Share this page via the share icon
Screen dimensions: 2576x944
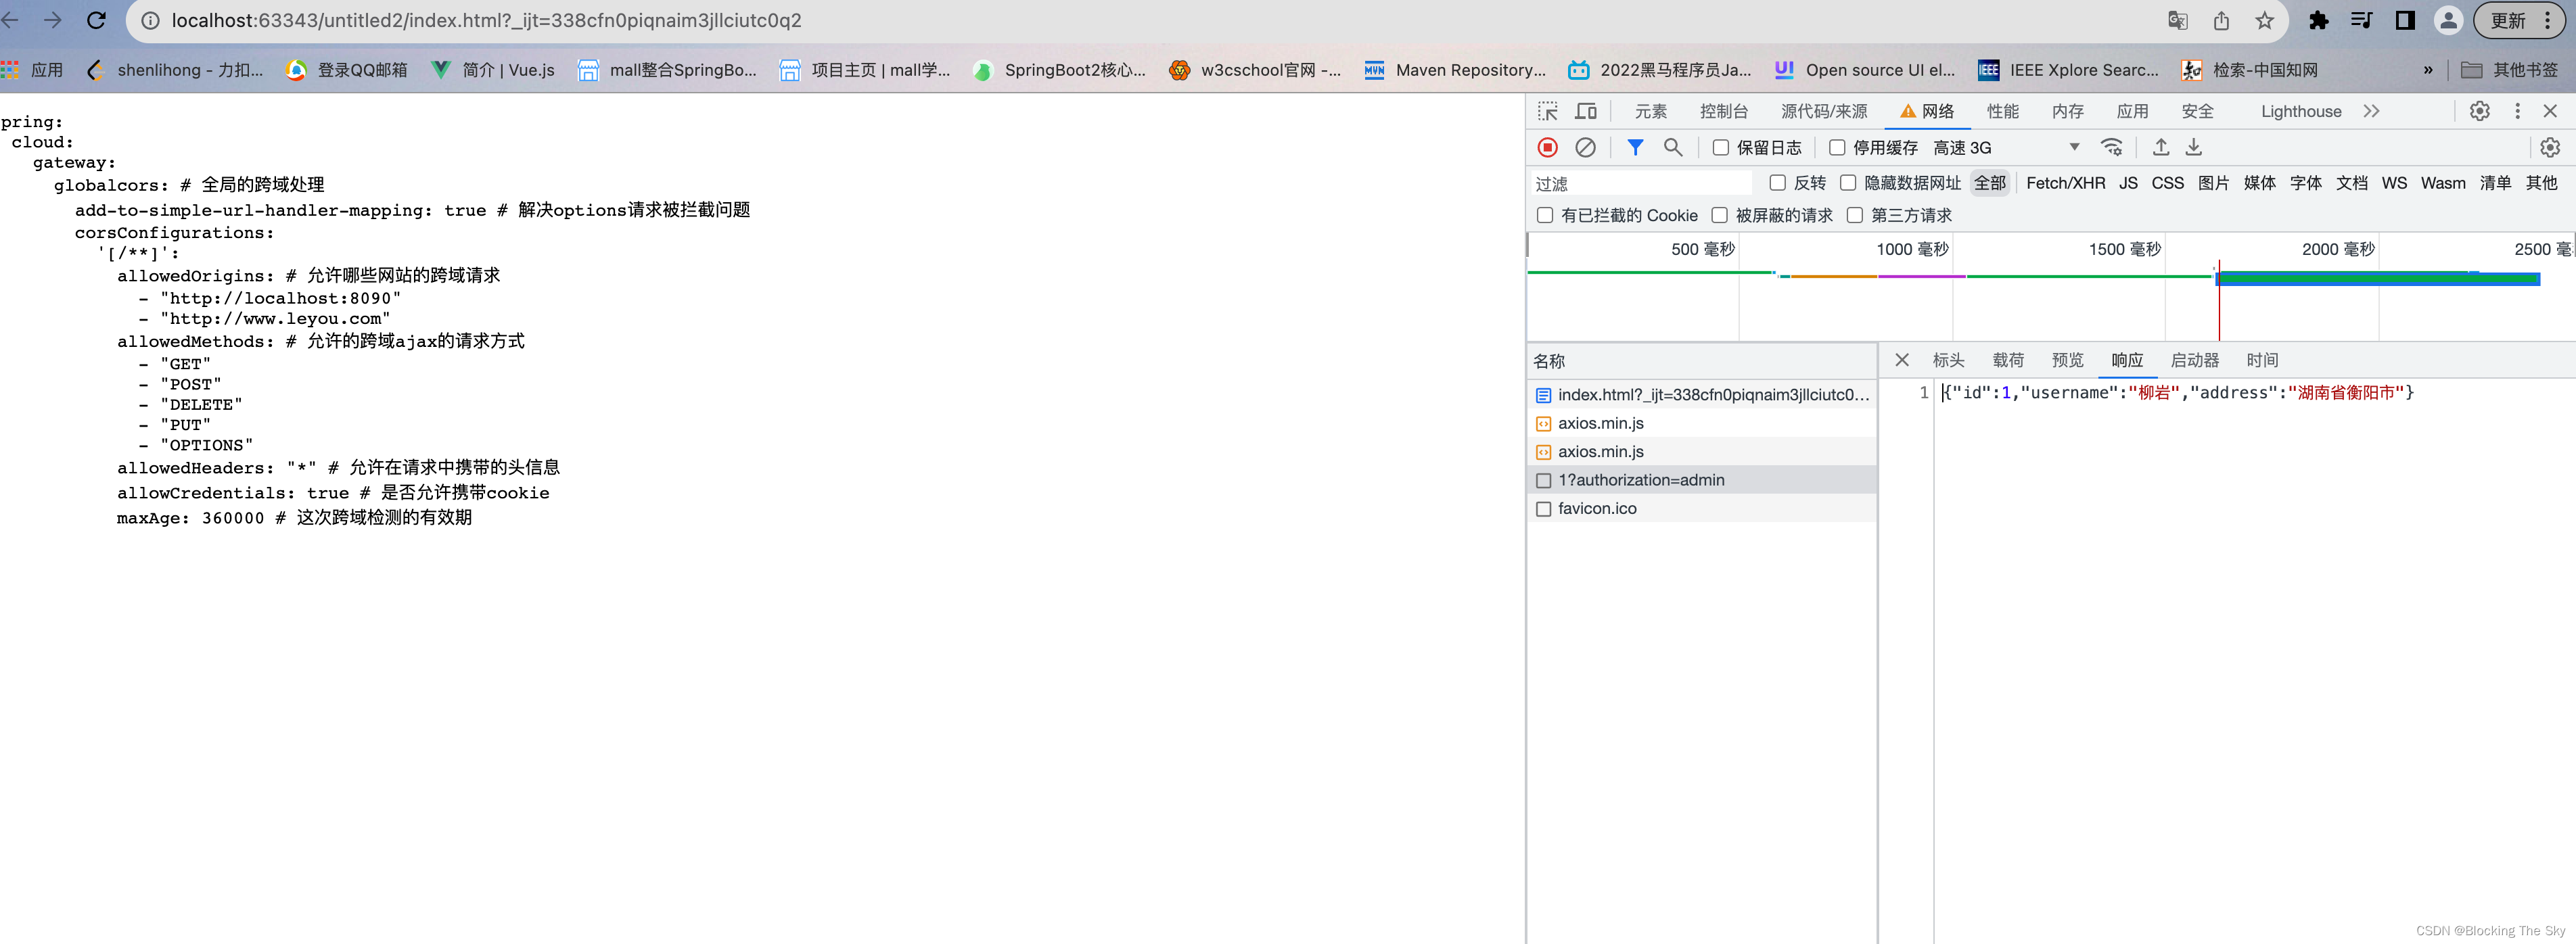click(x=2221, y=21)
